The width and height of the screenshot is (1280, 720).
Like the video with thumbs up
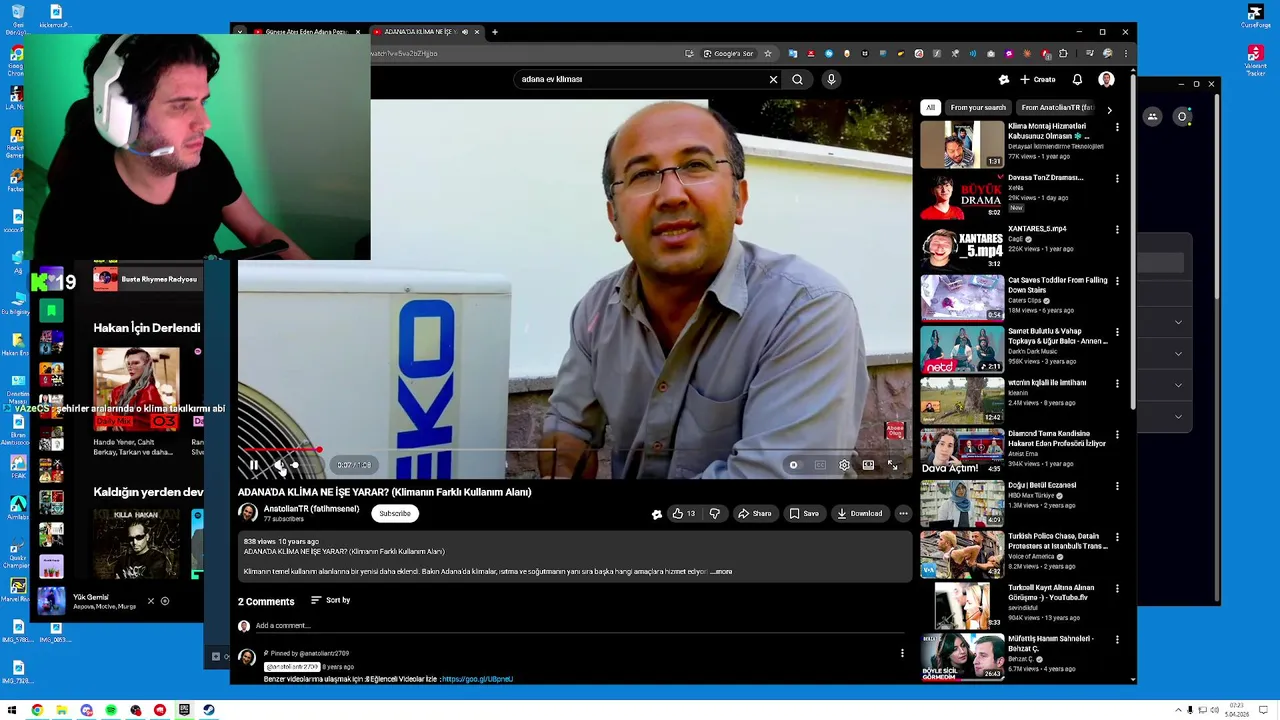coord(684,514)
